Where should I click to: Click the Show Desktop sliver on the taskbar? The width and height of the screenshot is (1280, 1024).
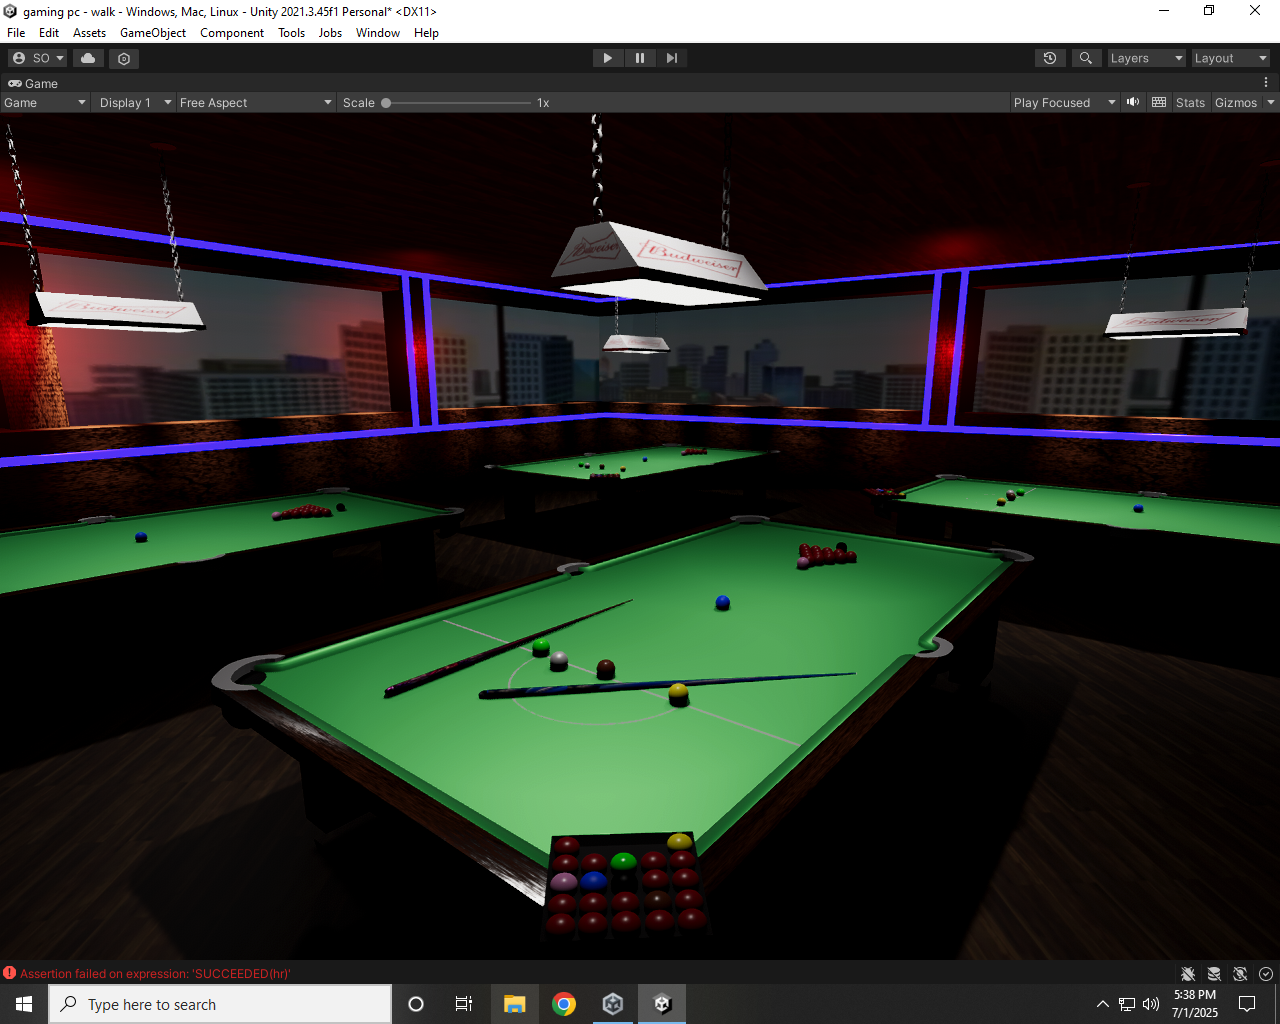click(x=1277, y=1004)
